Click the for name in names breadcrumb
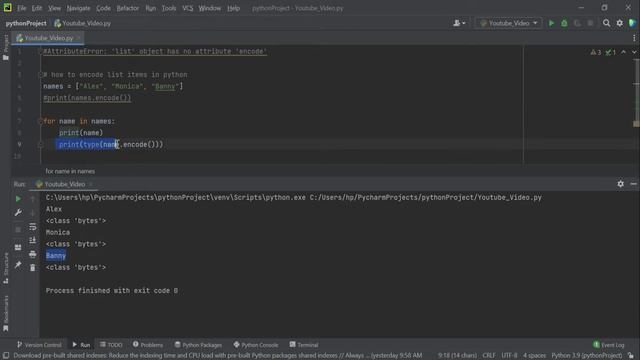The image size is (640, 360). tap(70, 171)
